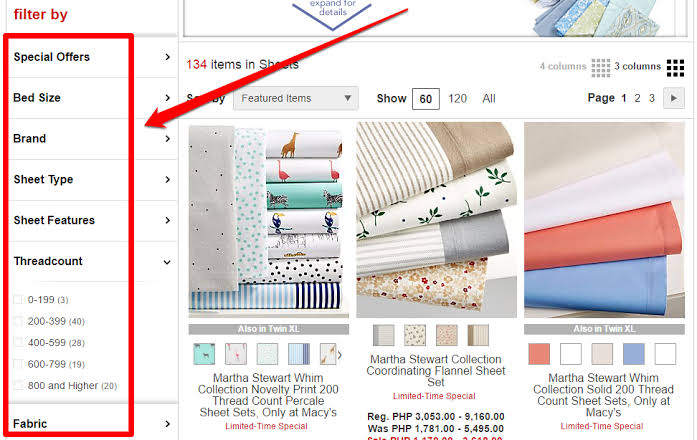
Task: Go to page 3
Action: (652, 98)
